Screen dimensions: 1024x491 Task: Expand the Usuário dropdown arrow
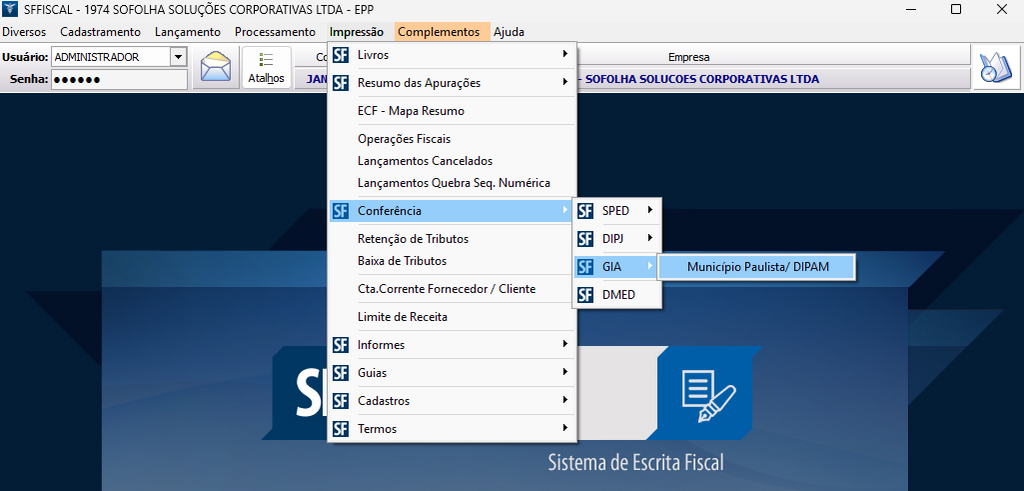pos(178,57)
